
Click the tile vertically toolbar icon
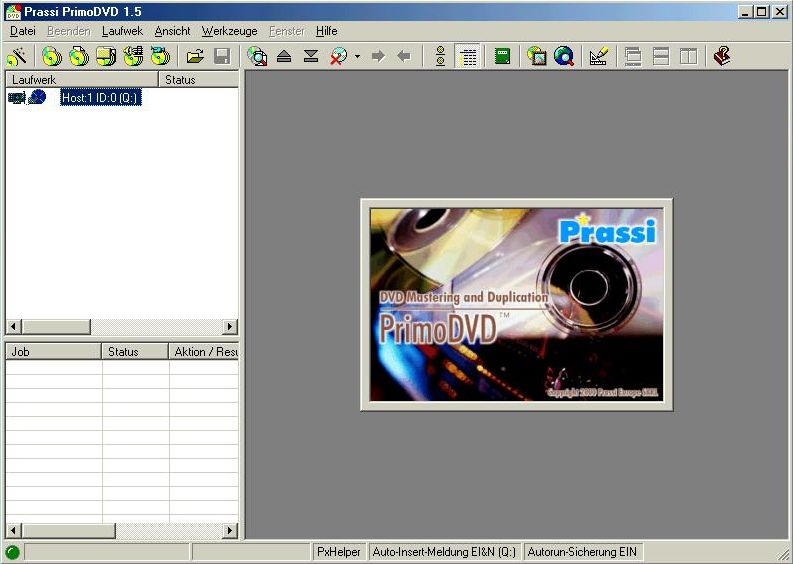pos(688,56)
